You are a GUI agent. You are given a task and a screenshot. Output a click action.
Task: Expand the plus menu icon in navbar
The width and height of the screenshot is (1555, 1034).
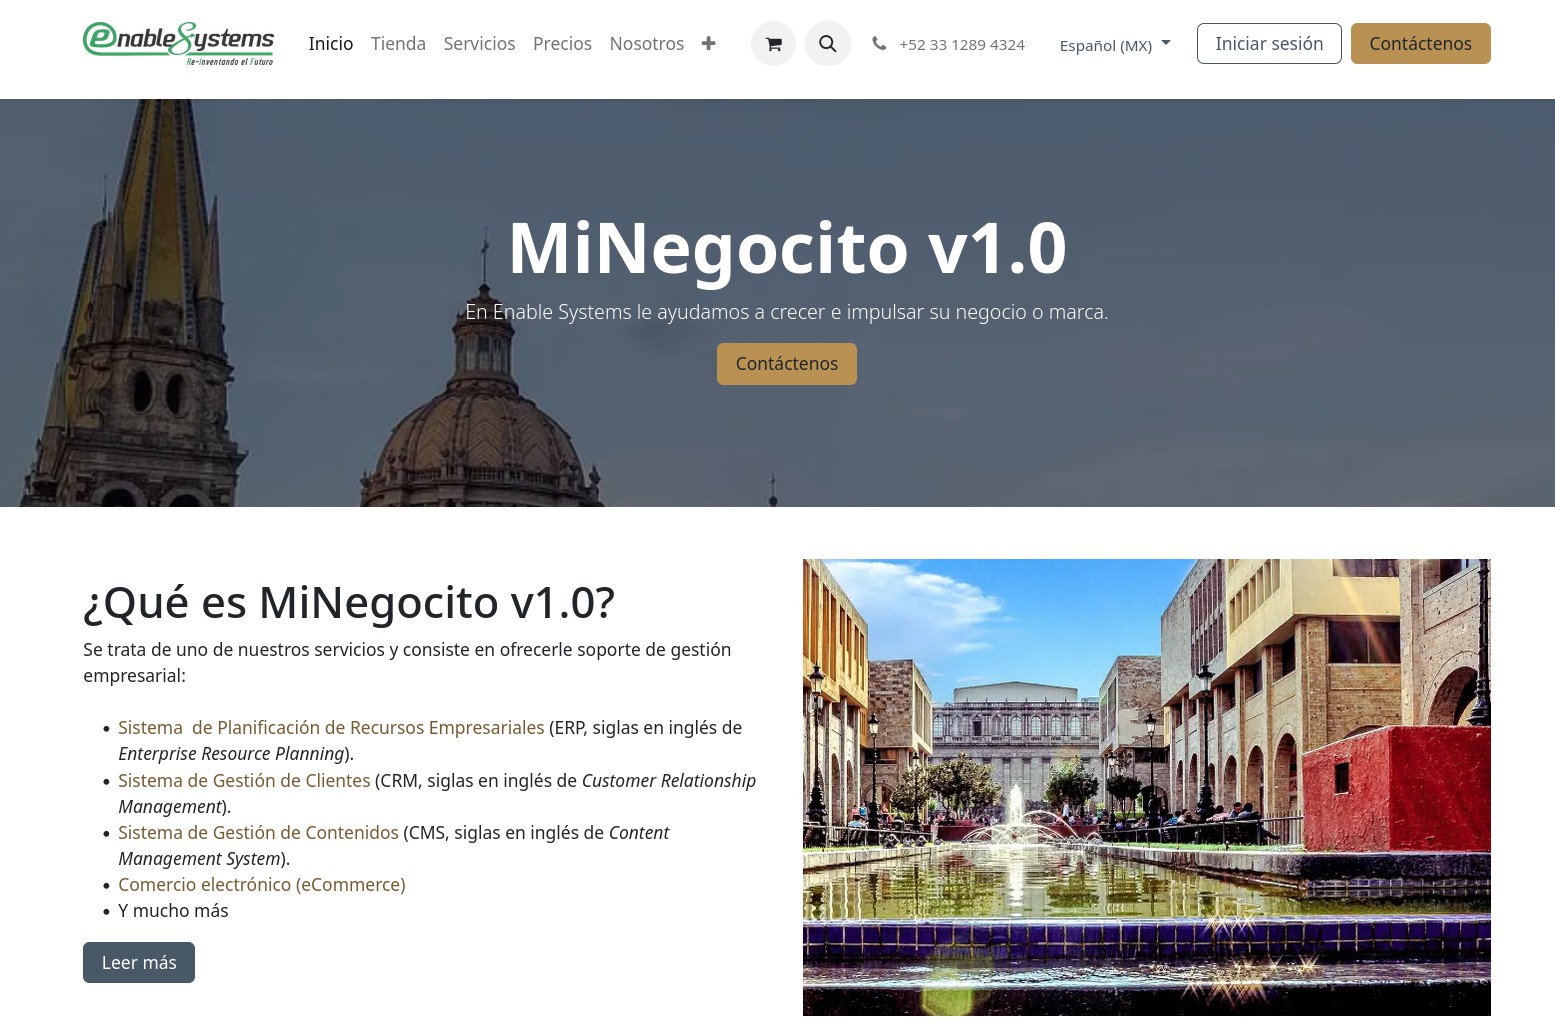(x=708, y=44)
